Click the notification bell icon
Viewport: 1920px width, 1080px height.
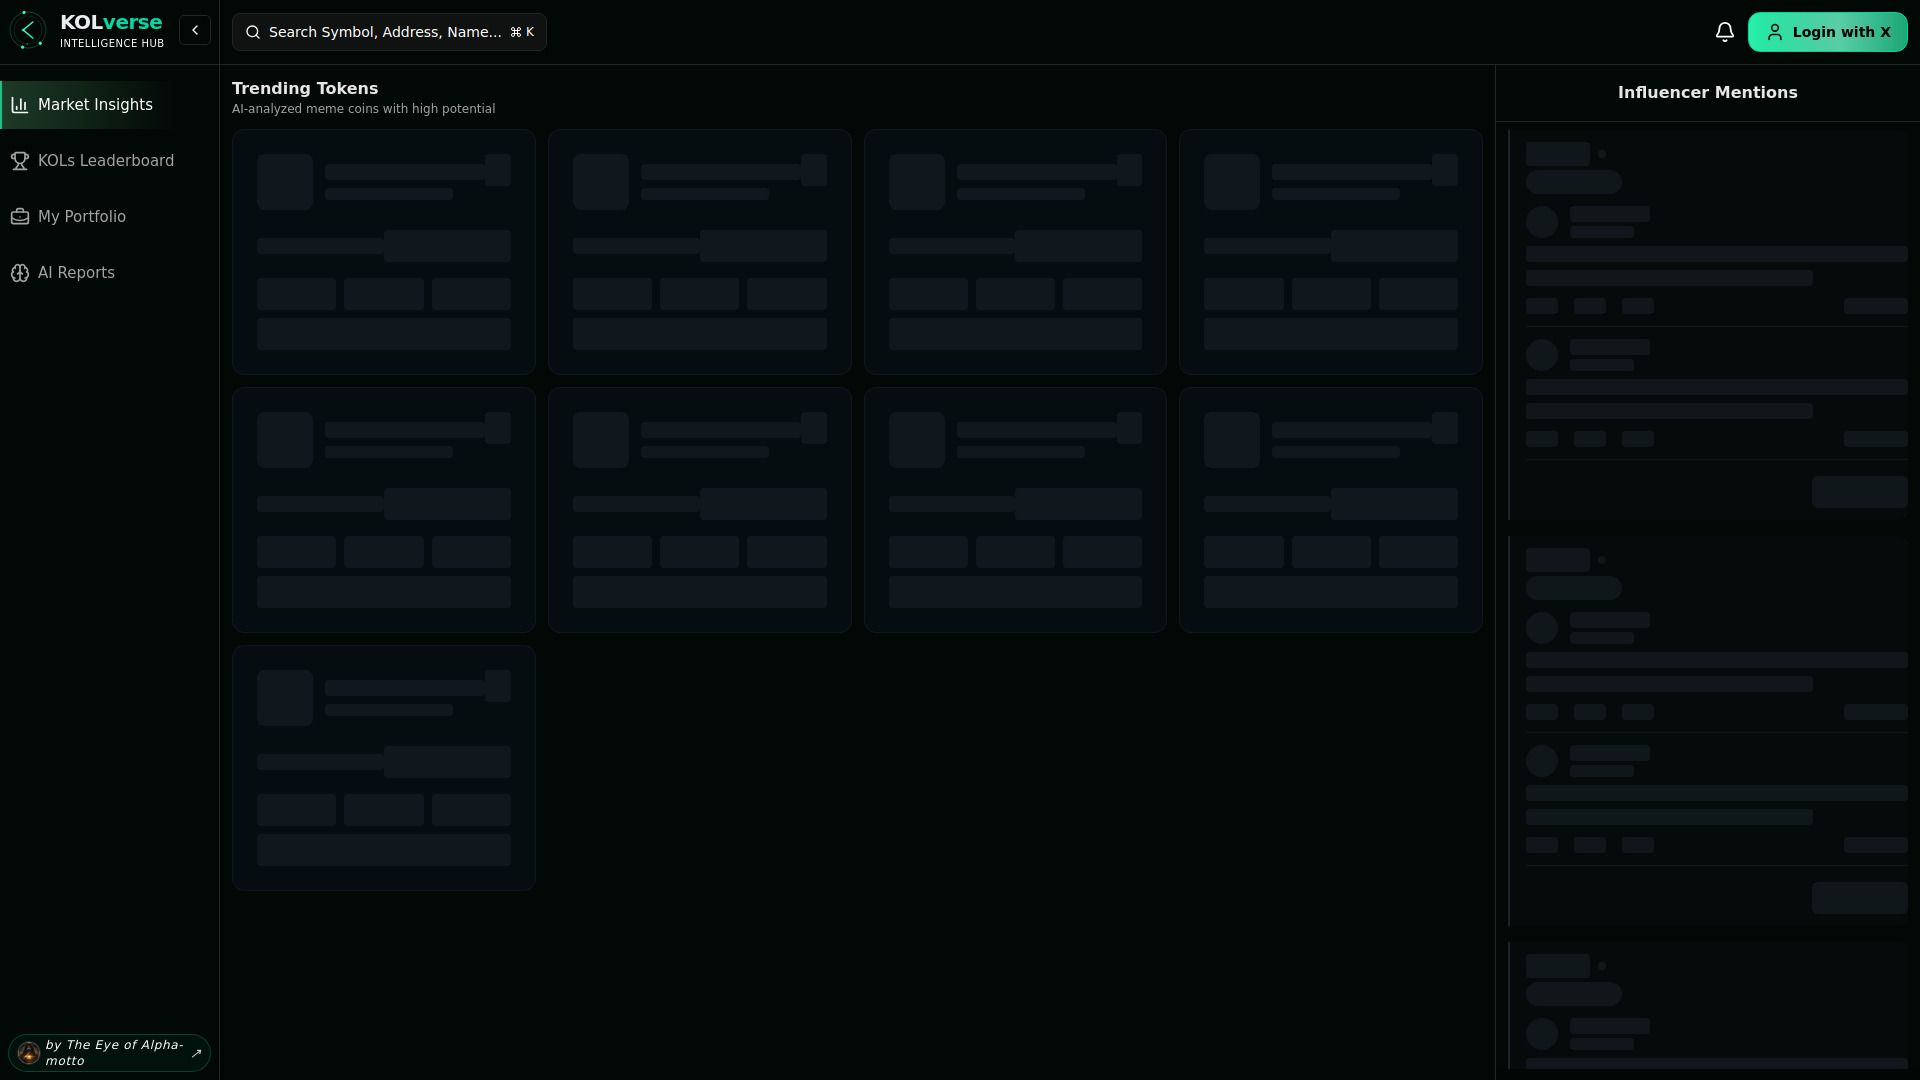click(x=1724, y=31)
